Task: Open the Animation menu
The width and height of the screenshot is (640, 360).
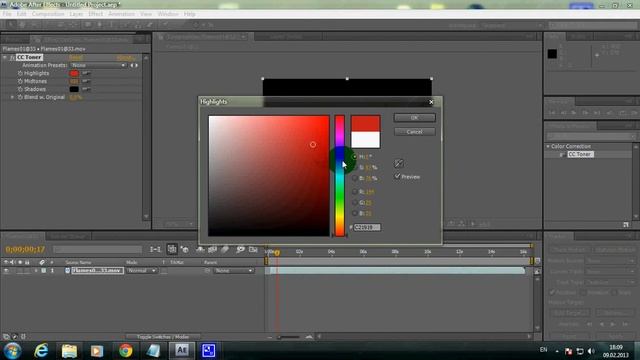Action: (121, 14)
